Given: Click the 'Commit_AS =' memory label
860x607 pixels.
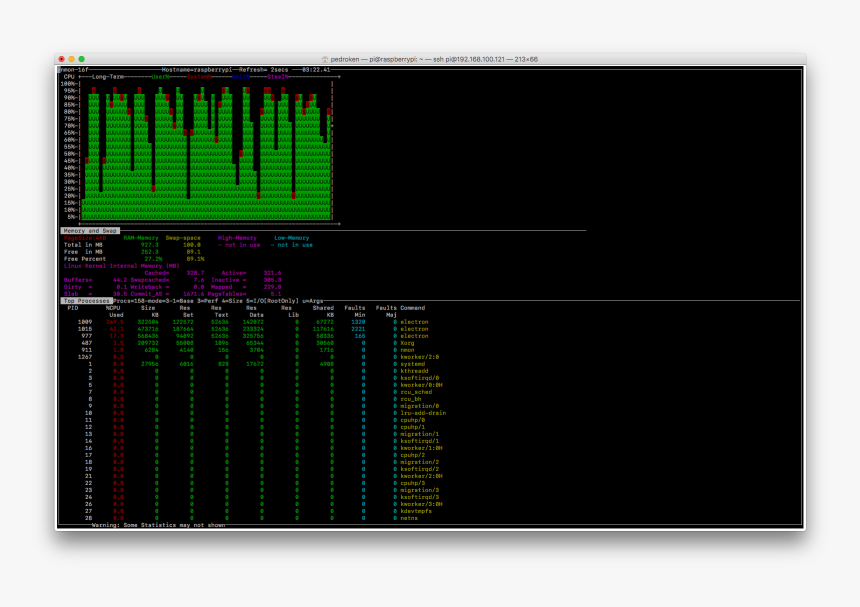Looking at the screenshot, I should (x=150, y=294).
